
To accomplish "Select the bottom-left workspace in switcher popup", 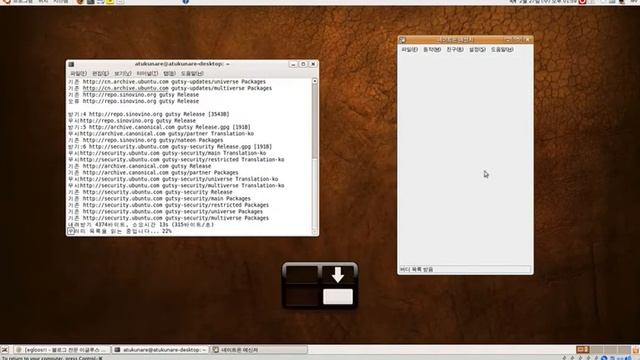I will point(302,296).
